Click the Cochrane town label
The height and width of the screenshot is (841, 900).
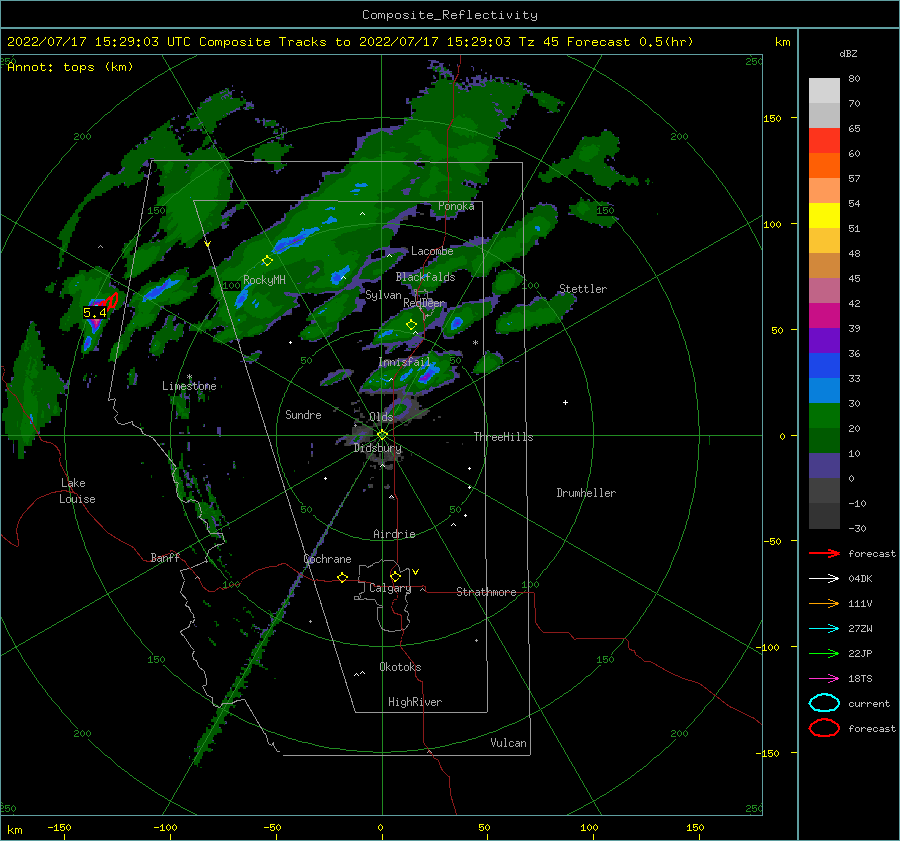327,559
